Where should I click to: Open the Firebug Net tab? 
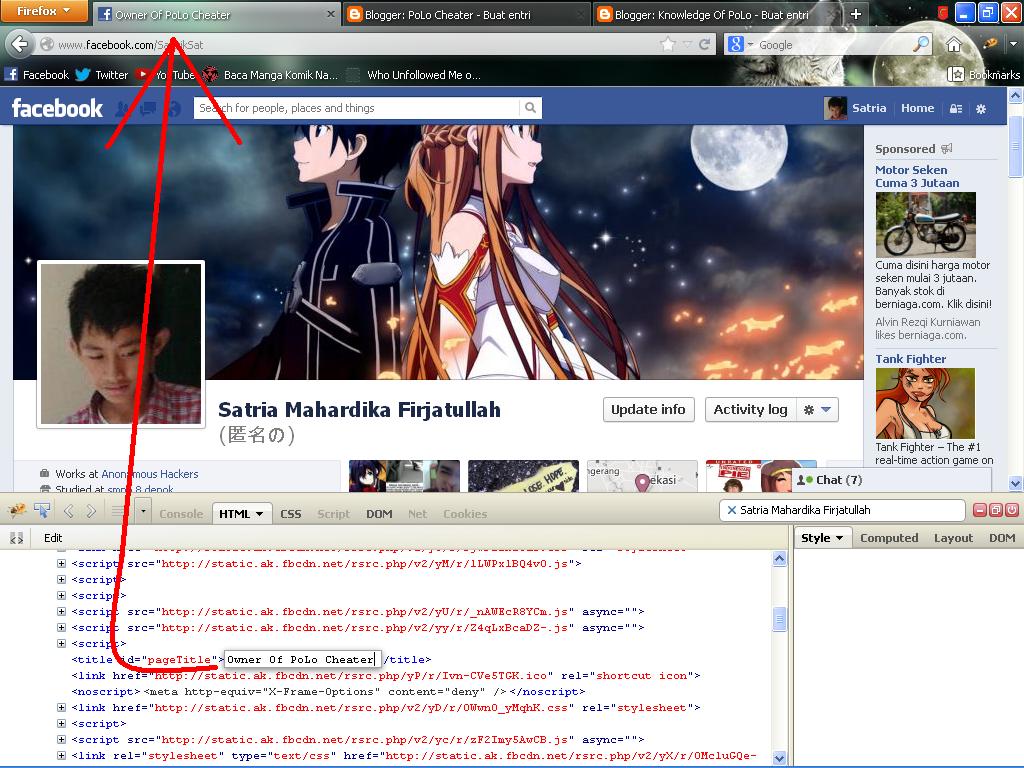pos(417,514)
